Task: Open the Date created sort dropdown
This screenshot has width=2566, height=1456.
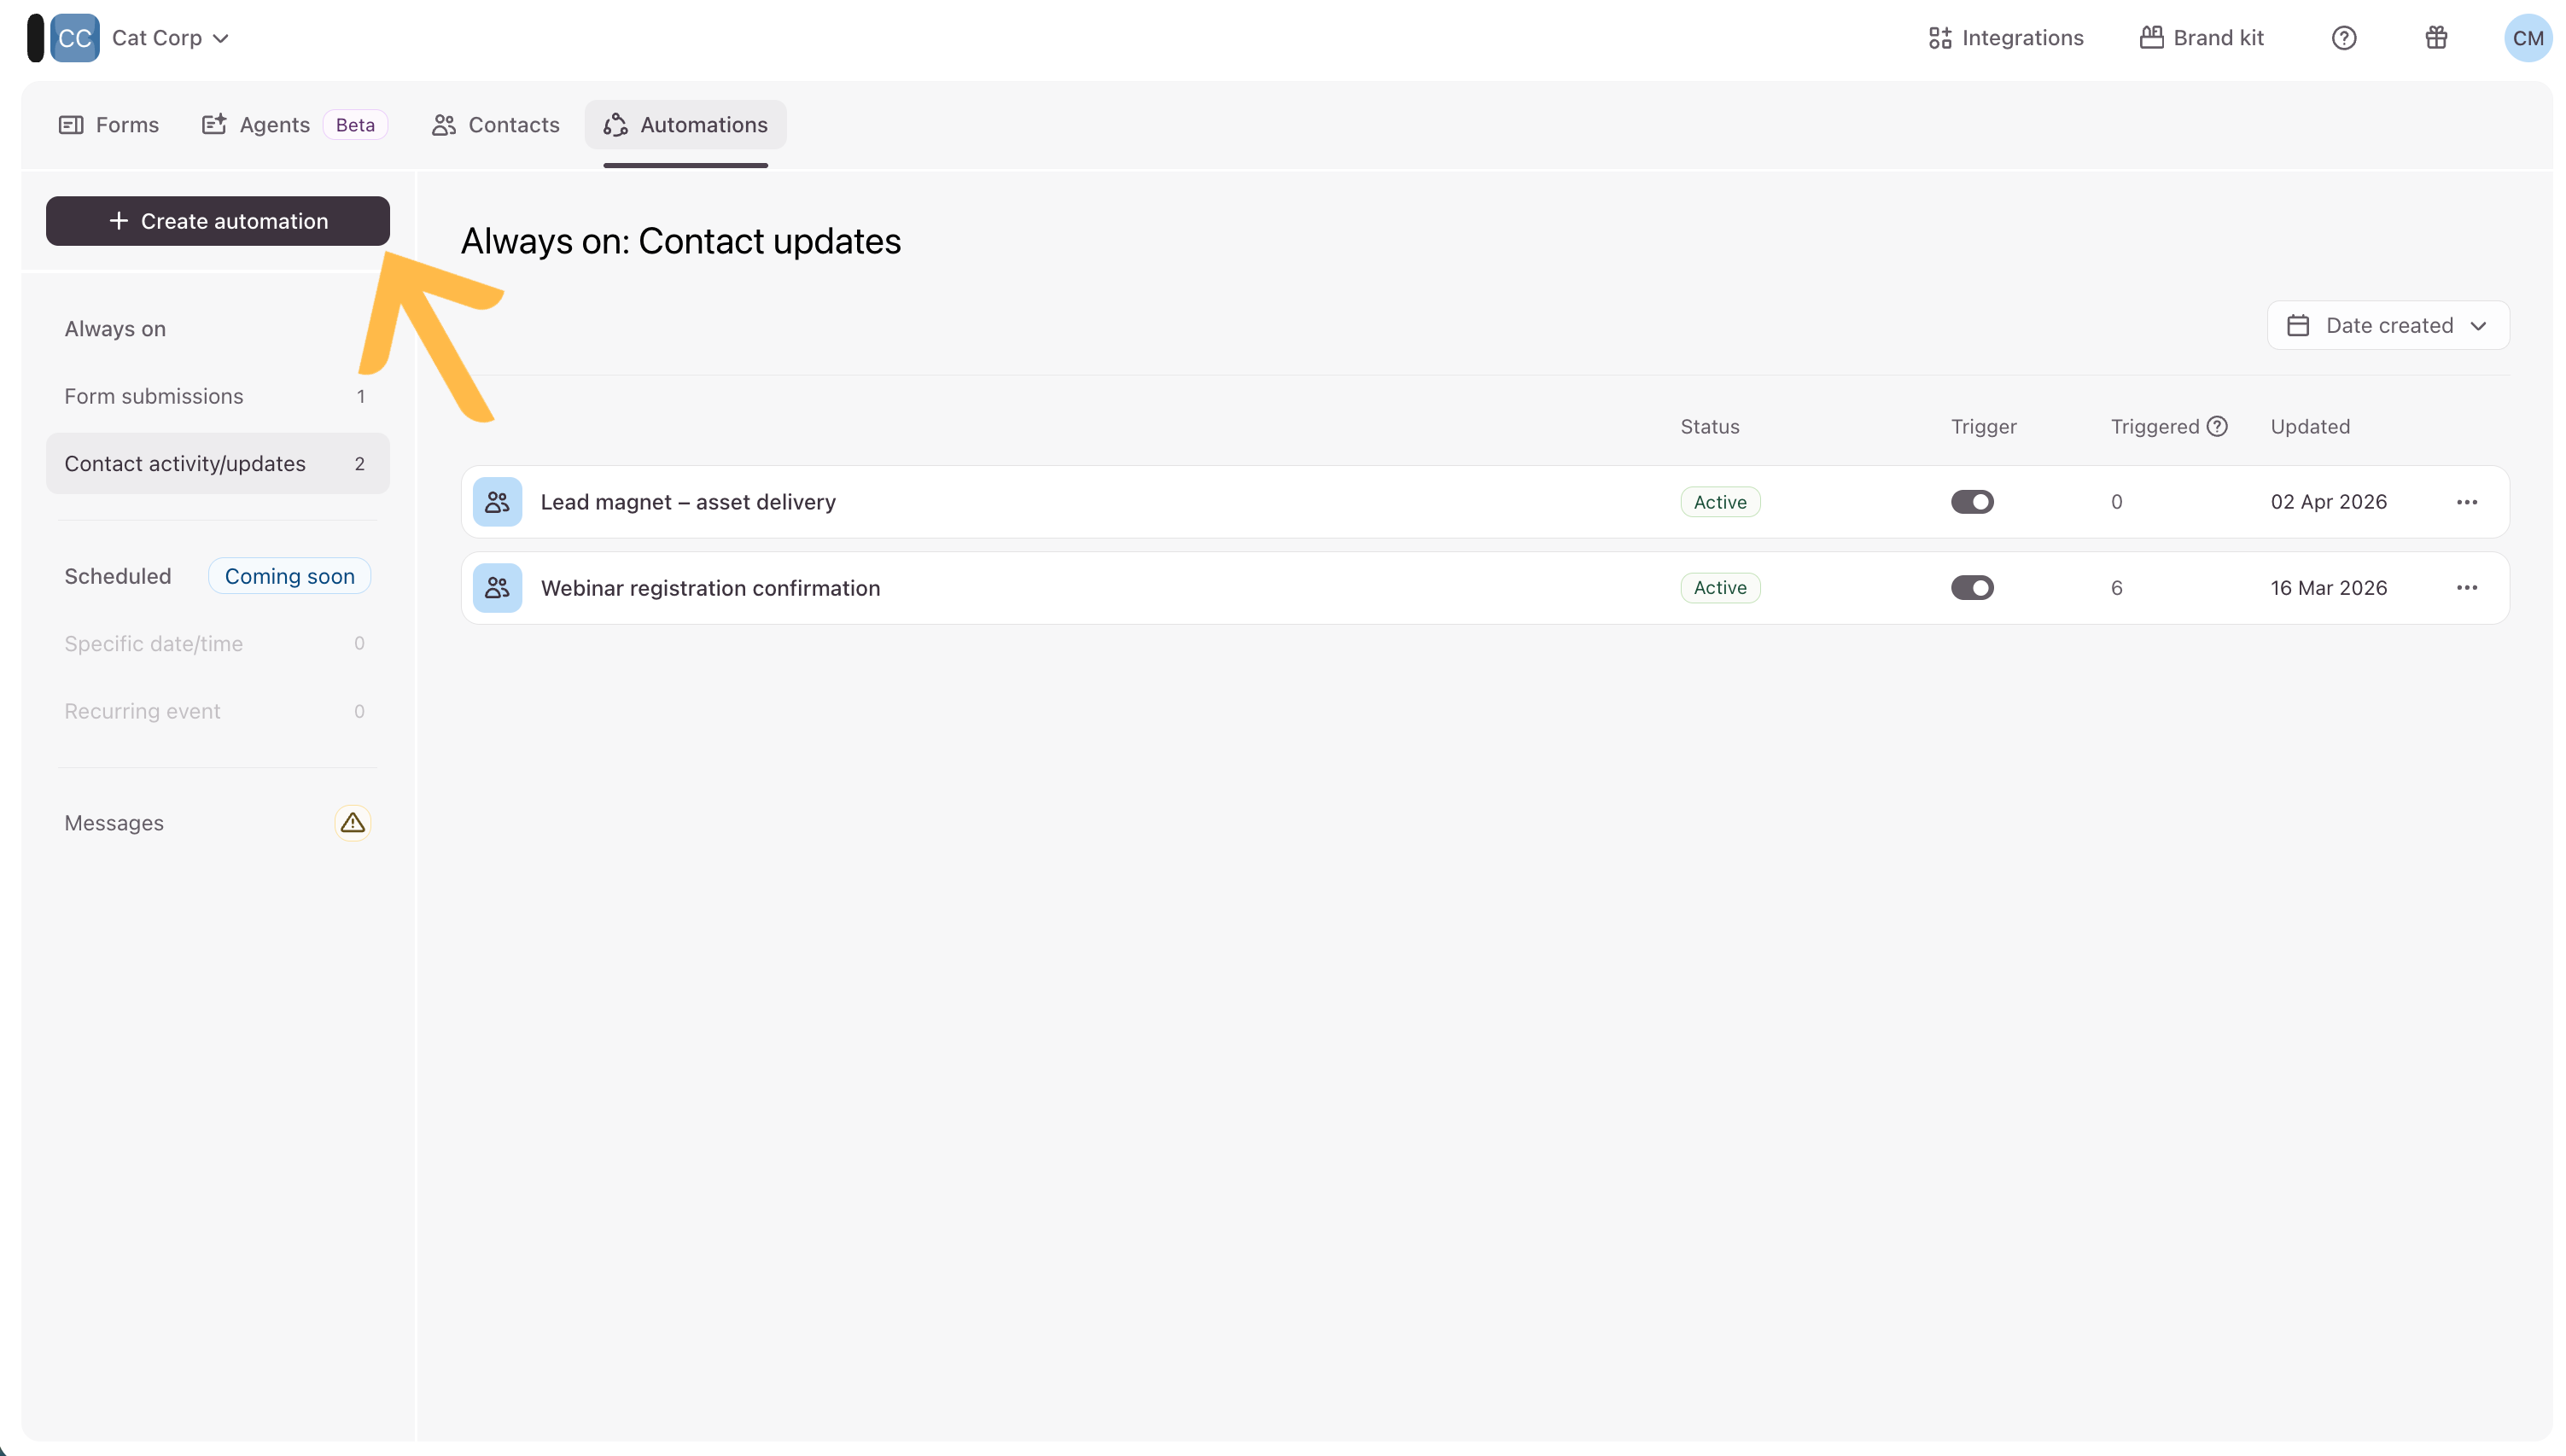Action: click(x=2387, y=326)
